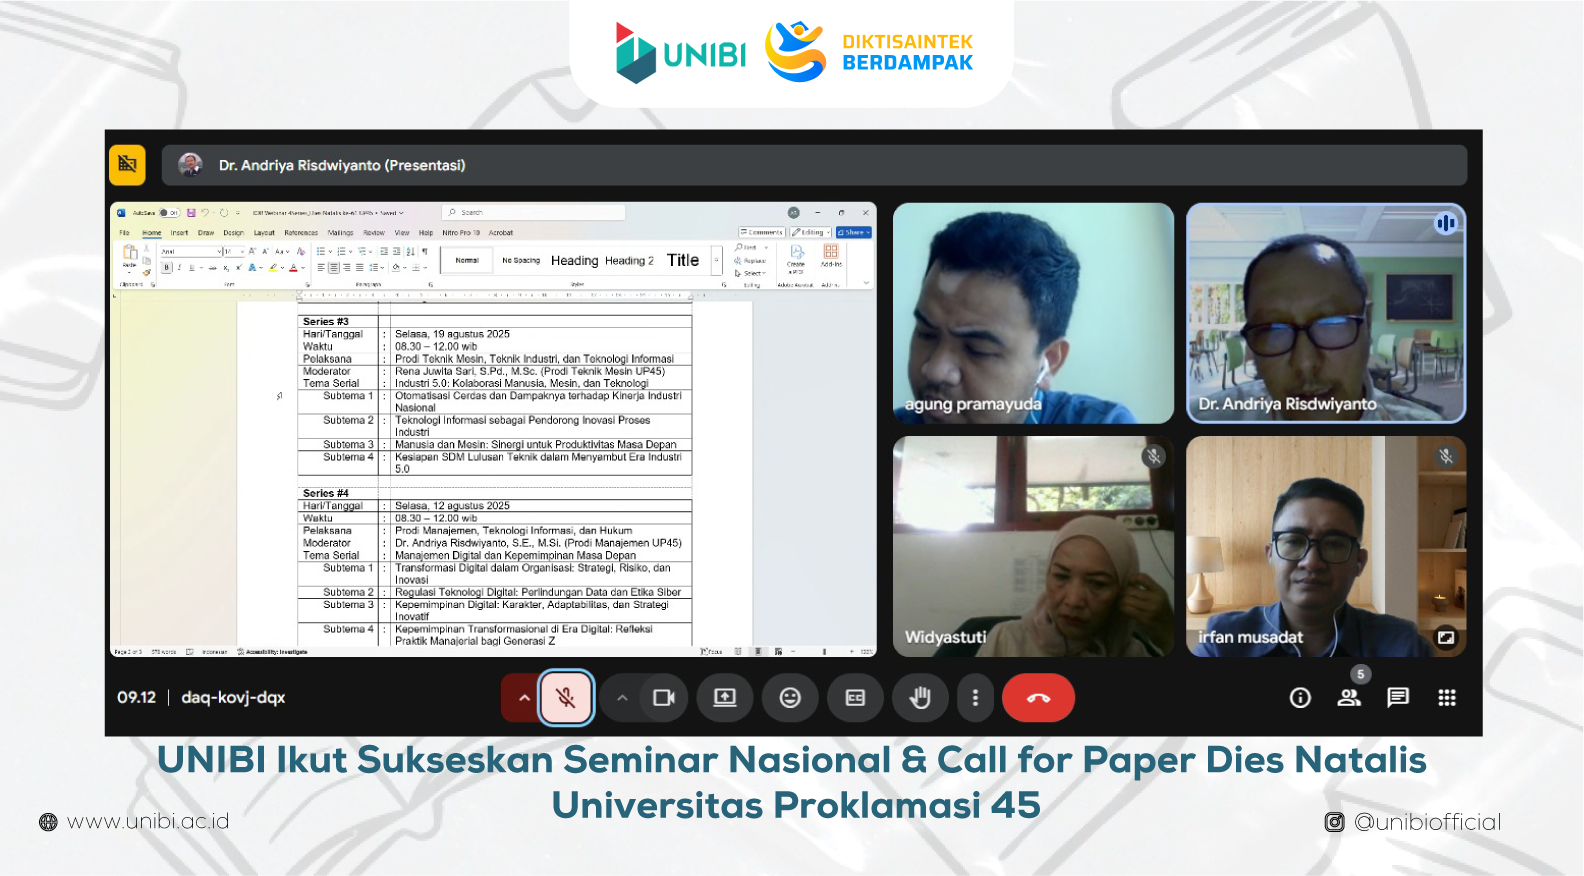Toggle closed captions
Screen dimensions: 1584x876
coord(855,698)
